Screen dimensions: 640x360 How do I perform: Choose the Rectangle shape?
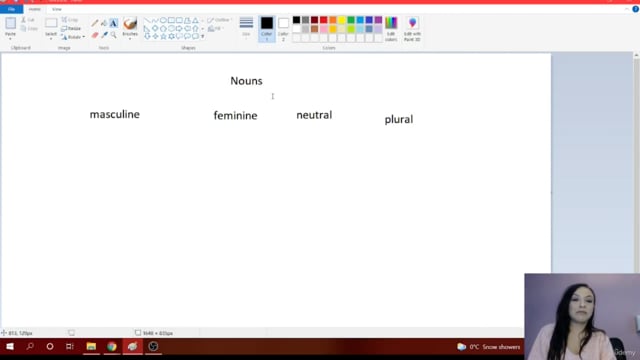(171, 20)
